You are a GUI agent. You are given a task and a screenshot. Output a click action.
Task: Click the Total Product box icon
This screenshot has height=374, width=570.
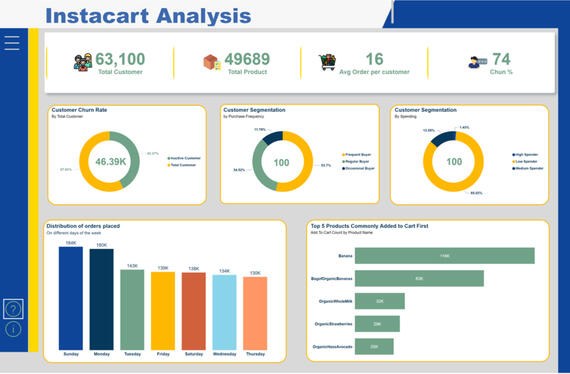[x=212, y=63]
